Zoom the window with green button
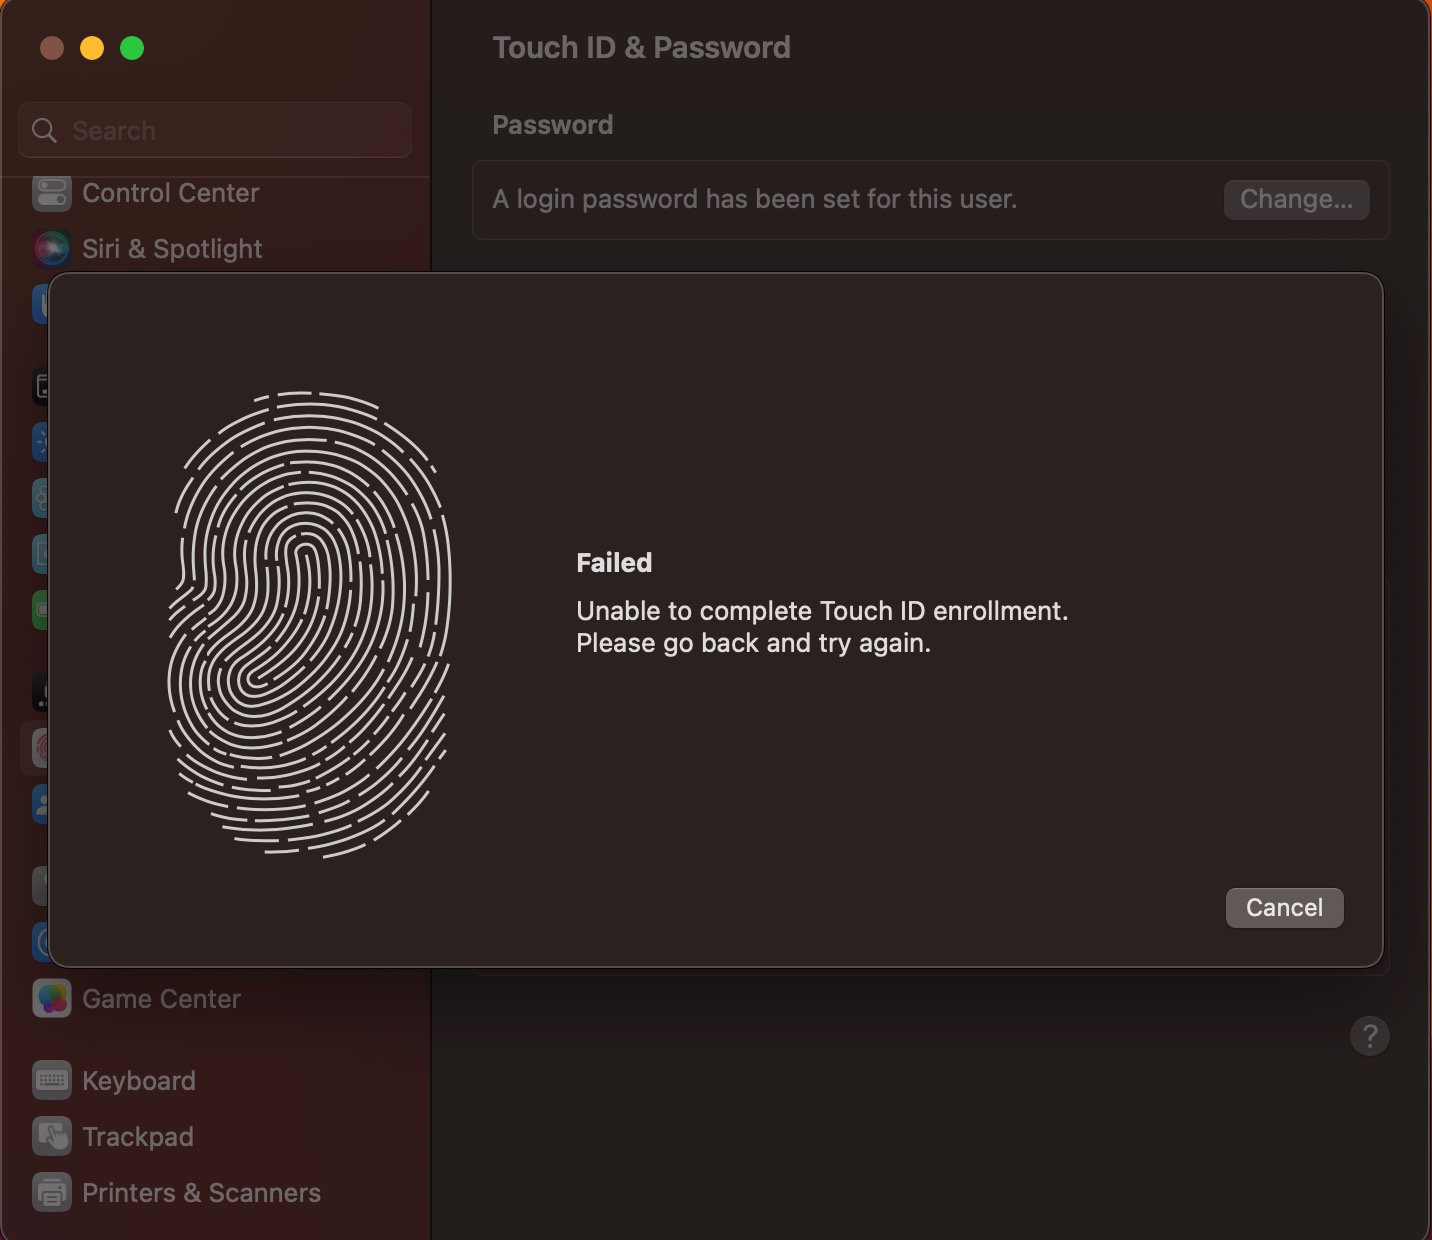This screenshot has width=1432, height=1240. click(x=132, y=48)
